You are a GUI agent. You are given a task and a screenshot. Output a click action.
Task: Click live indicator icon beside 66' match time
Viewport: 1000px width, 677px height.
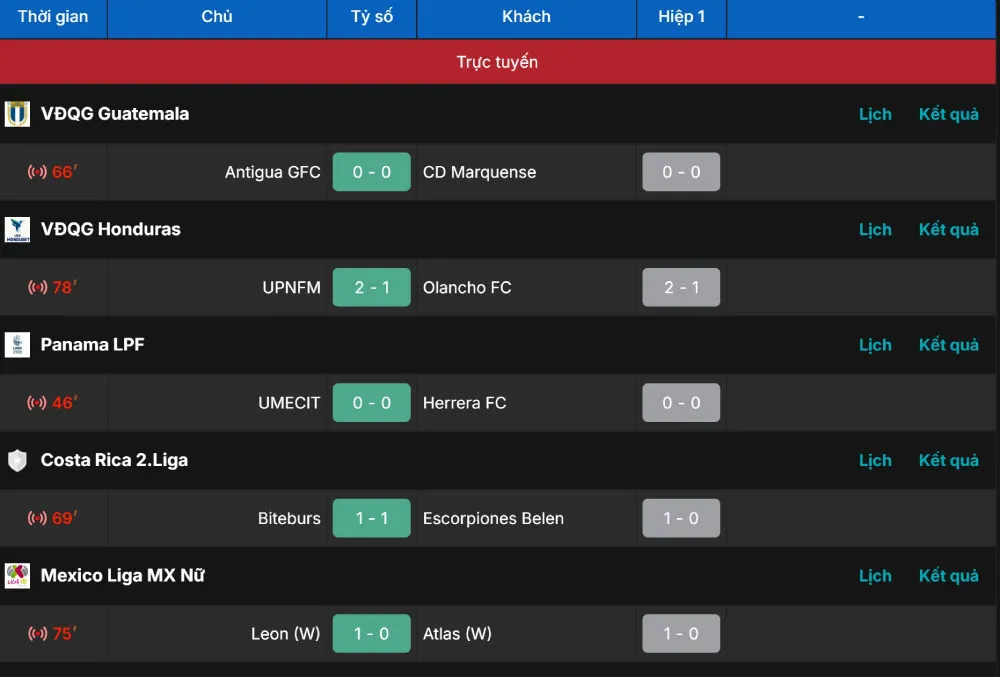pos(37,172)
